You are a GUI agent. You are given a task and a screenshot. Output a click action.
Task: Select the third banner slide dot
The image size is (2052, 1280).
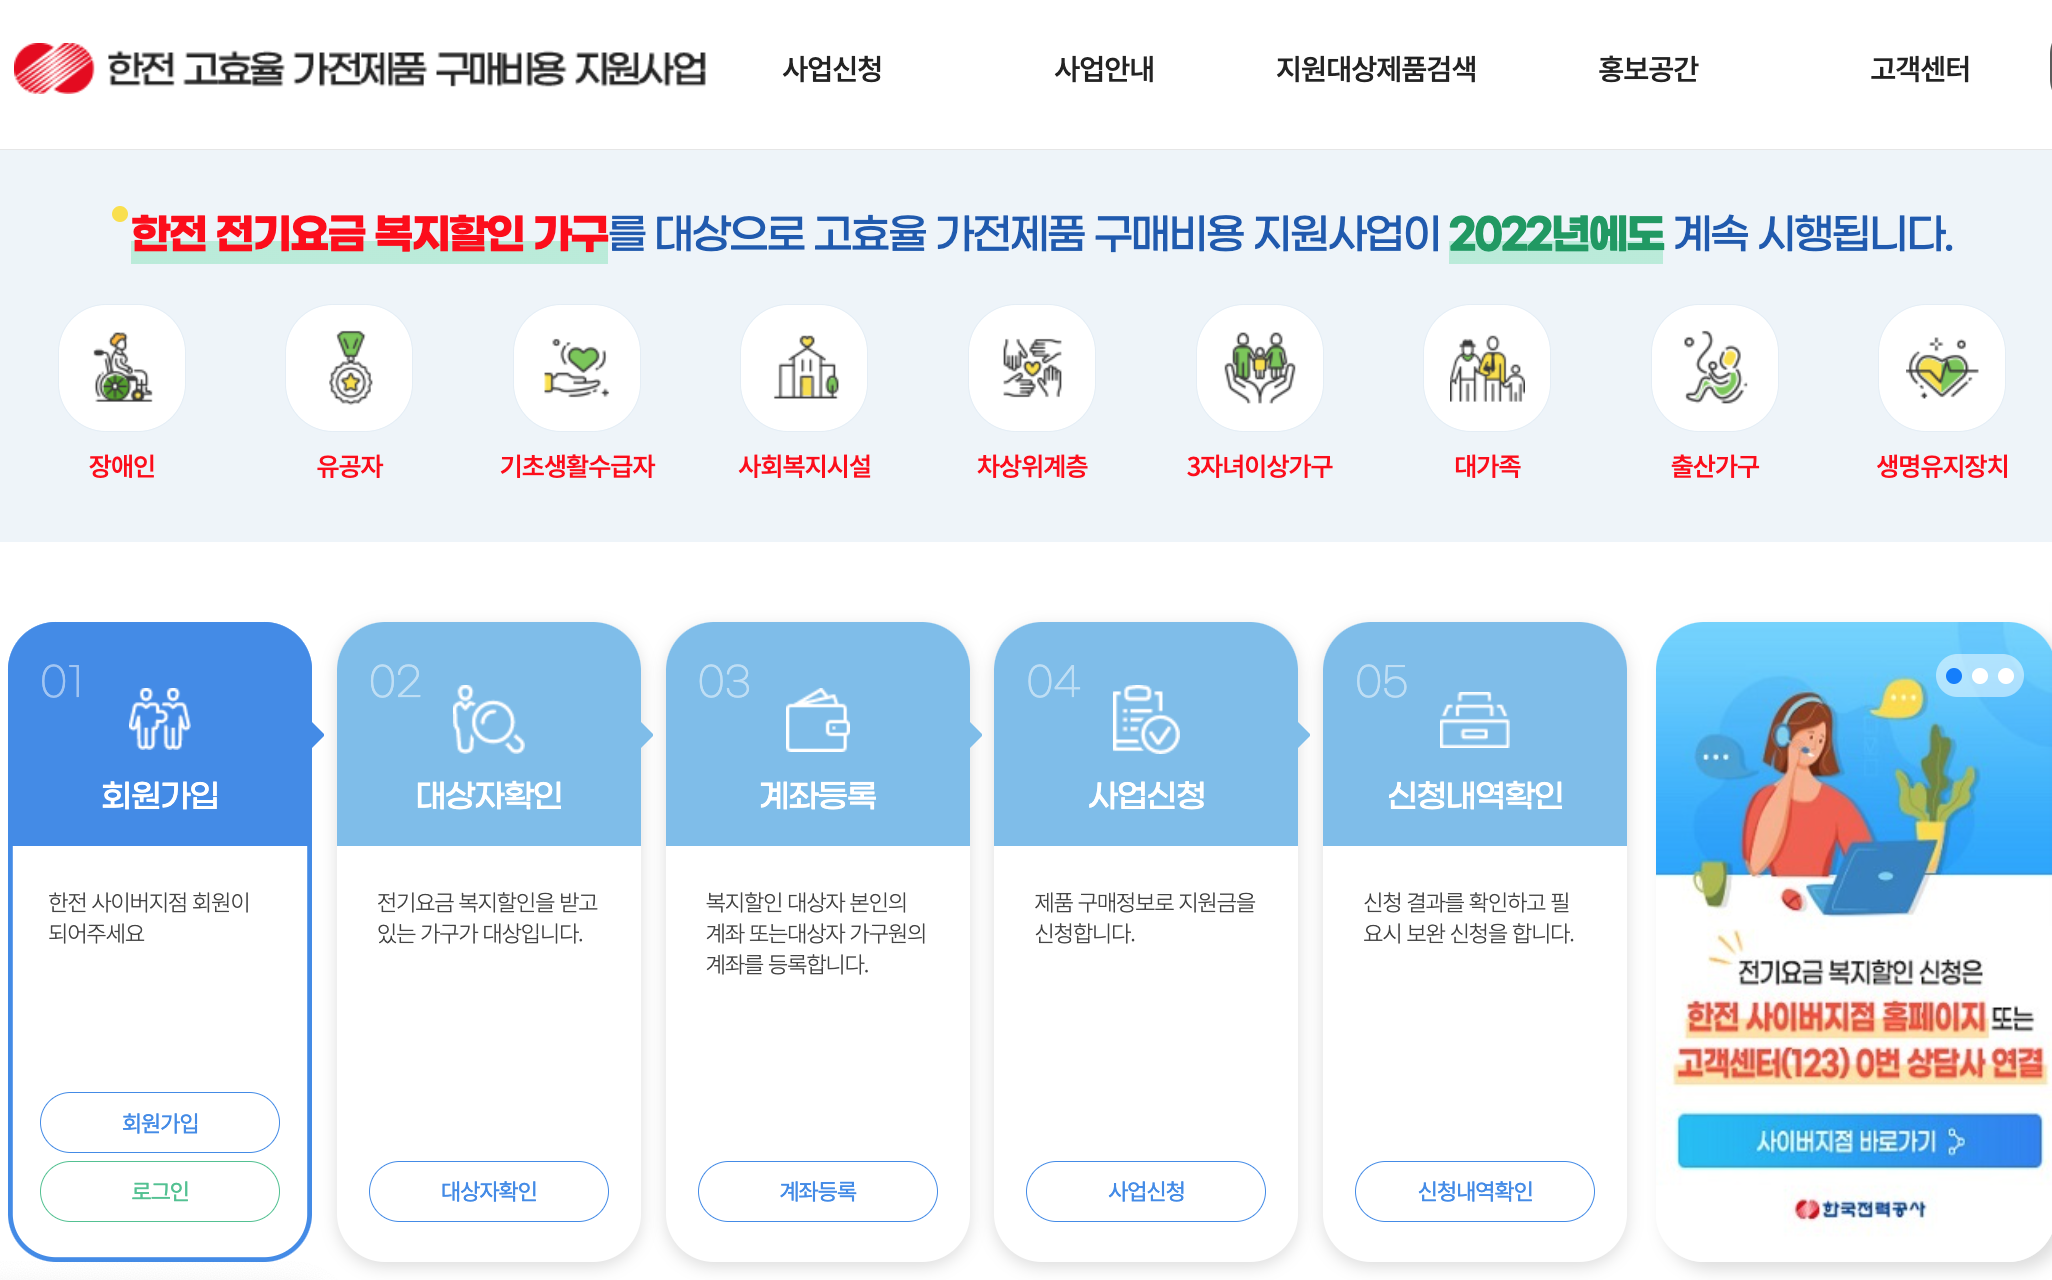[x=2006, y=676]
